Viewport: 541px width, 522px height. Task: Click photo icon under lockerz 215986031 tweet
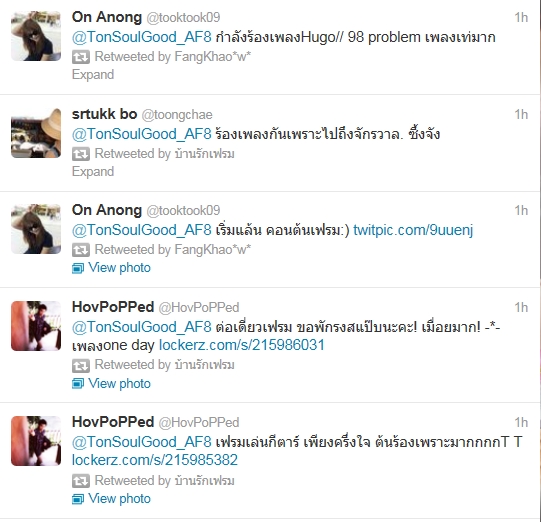[78, 384]
